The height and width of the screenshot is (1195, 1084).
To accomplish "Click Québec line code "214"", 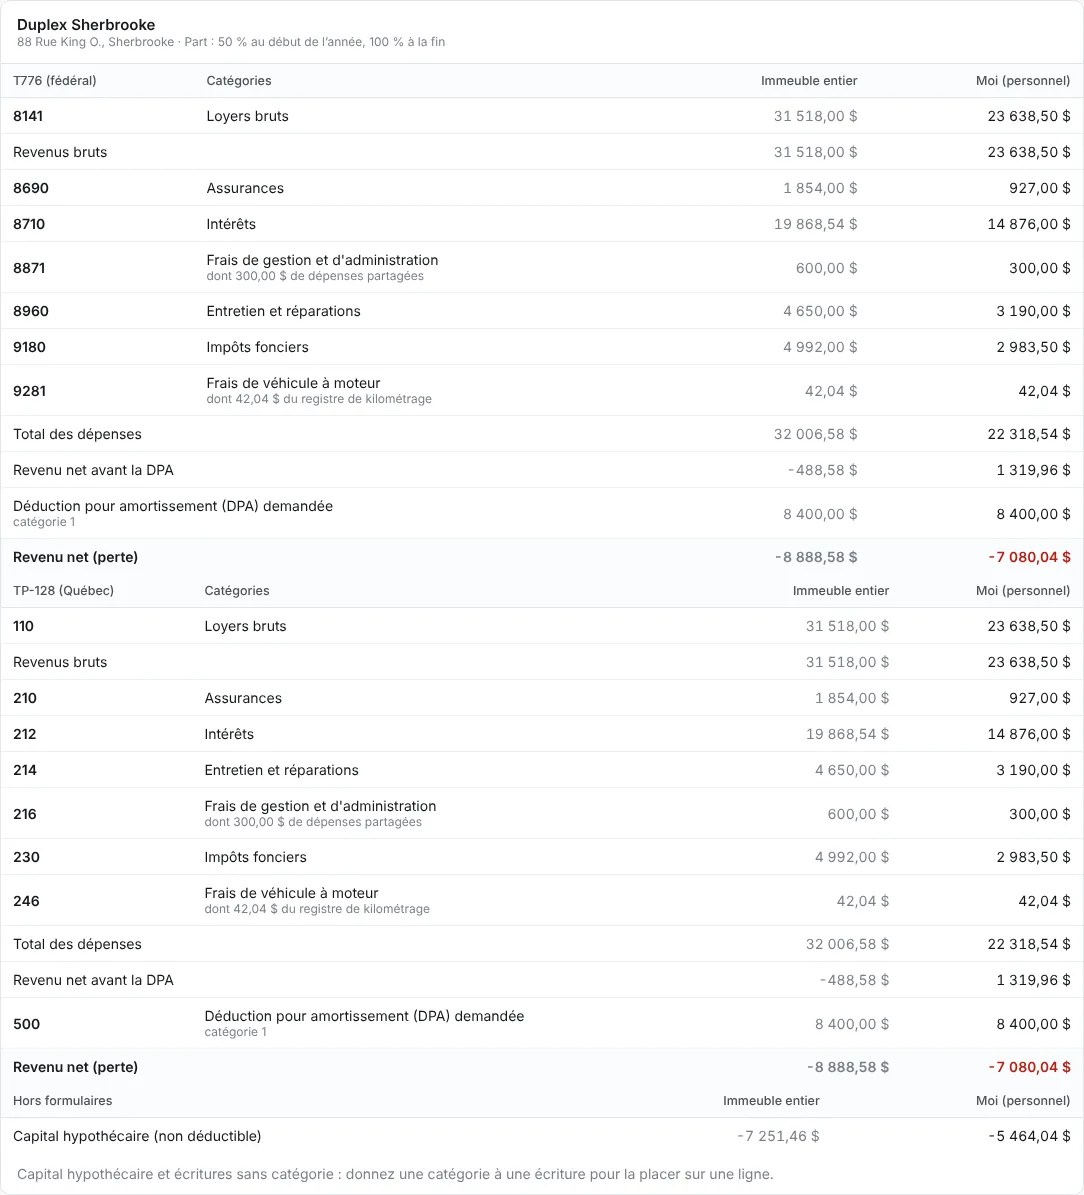I will click(x=24, y=770).
